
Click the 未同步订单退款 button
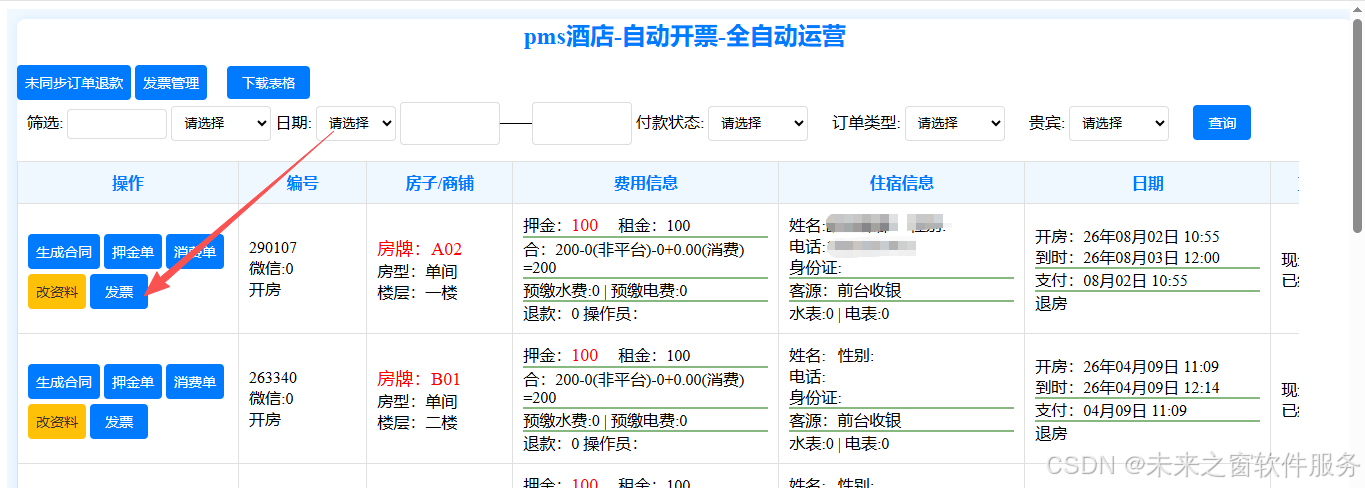[74, 83]
